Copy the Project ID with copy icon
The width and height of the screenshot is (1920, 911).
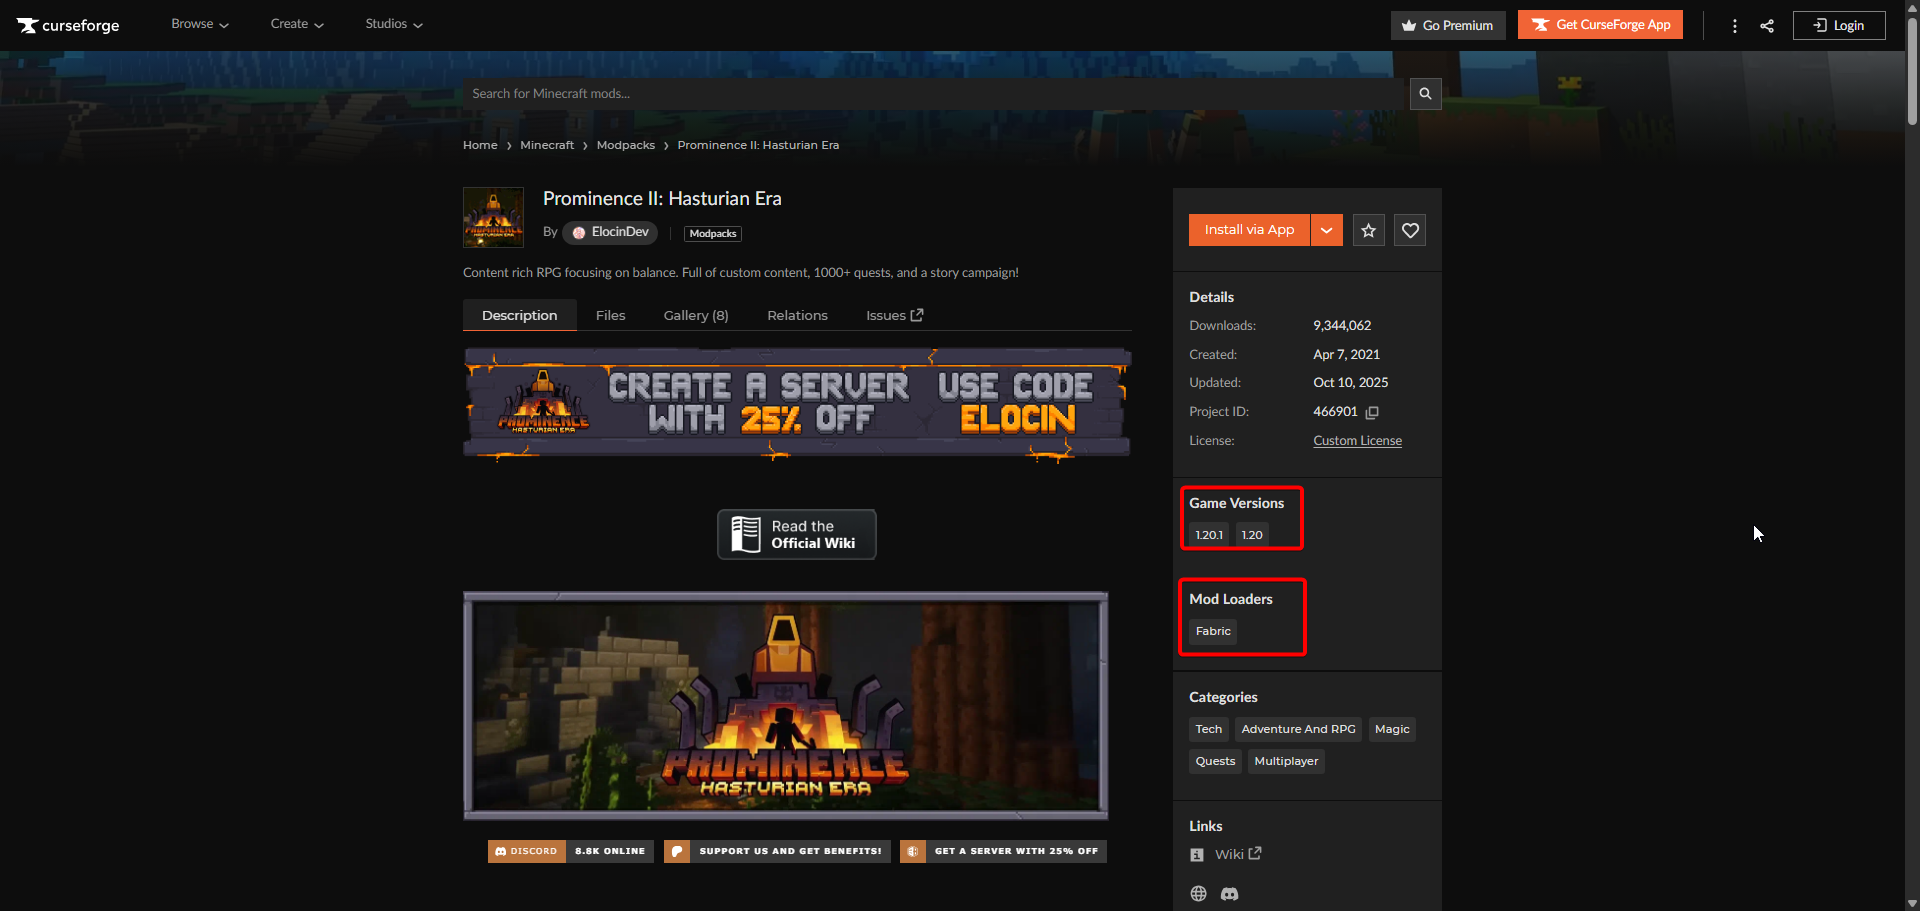(1372, 412)
